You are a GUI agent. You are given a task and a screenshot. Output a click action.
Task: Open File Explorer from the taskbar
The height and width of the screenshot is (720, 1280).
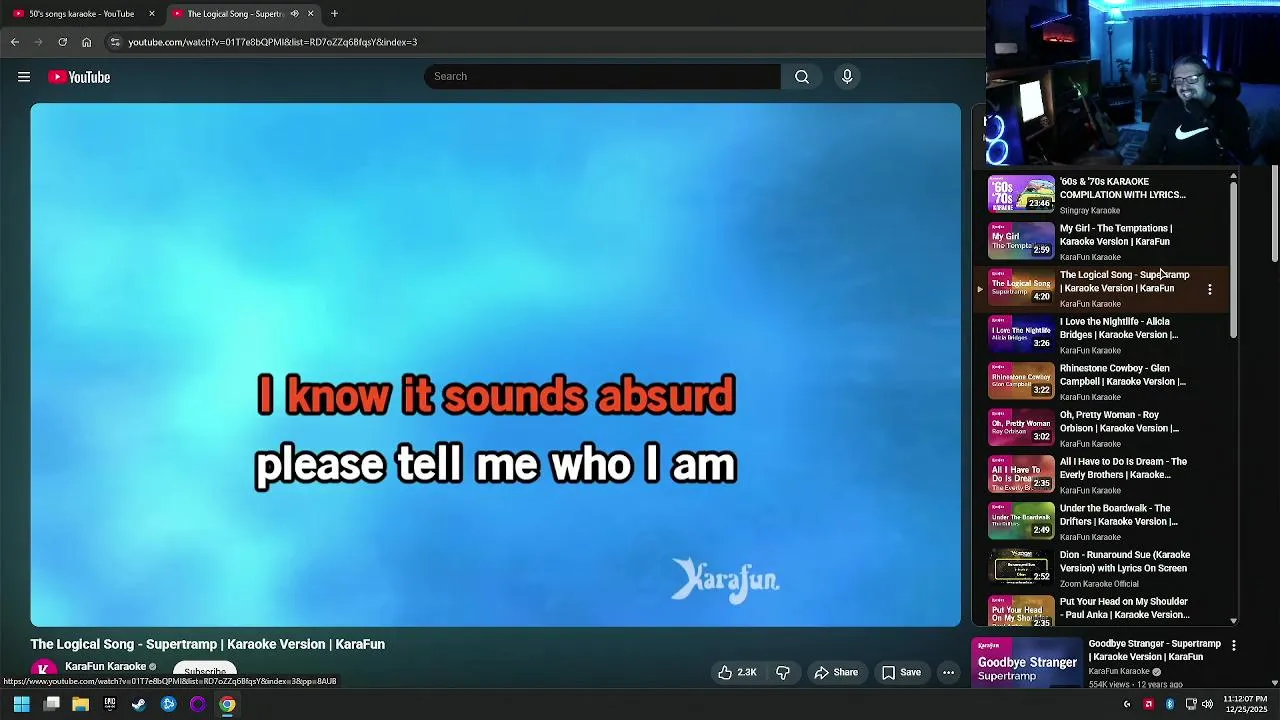tap(80, 704)
